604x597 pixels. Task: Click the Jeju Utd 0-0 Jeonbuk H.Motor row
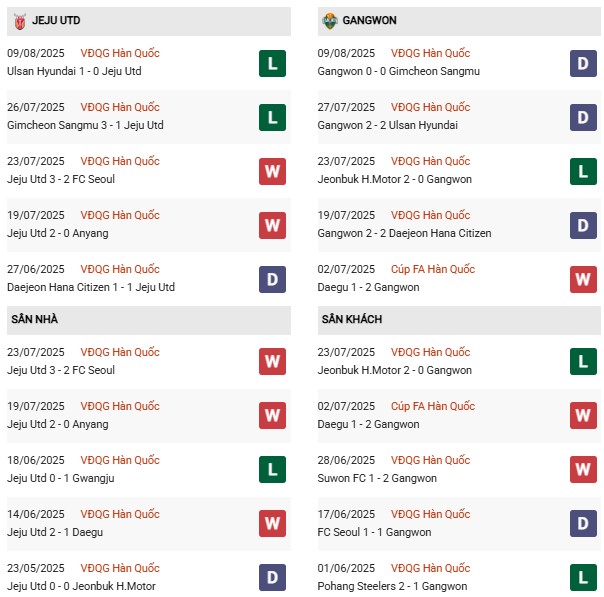[81, 586]
